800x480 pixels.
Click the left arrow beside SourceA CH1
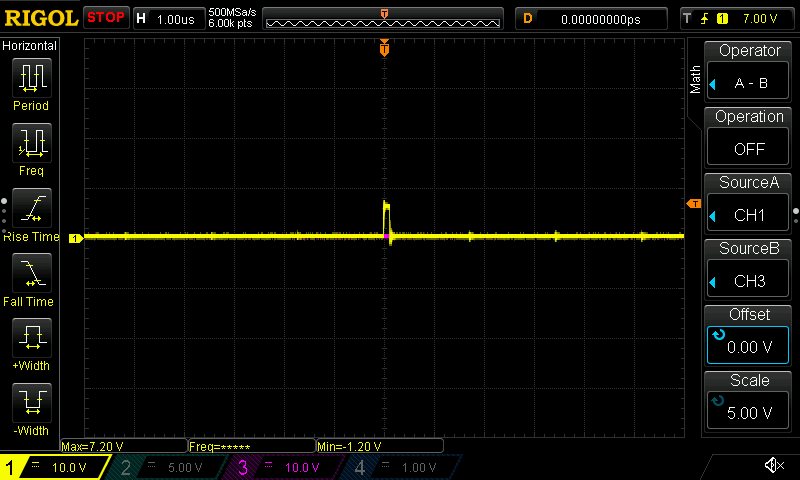click(x=713, y=216)
